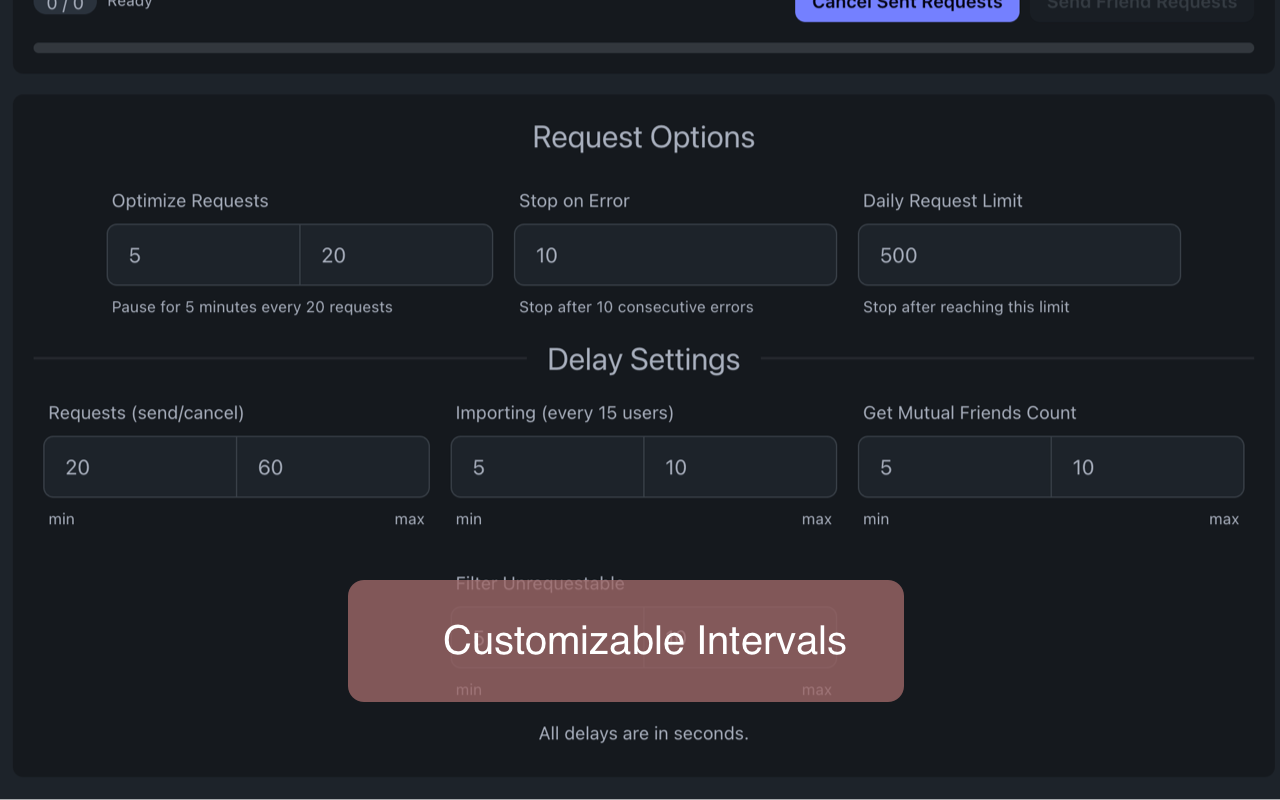Click the Importing max delay field

point(740,467)
